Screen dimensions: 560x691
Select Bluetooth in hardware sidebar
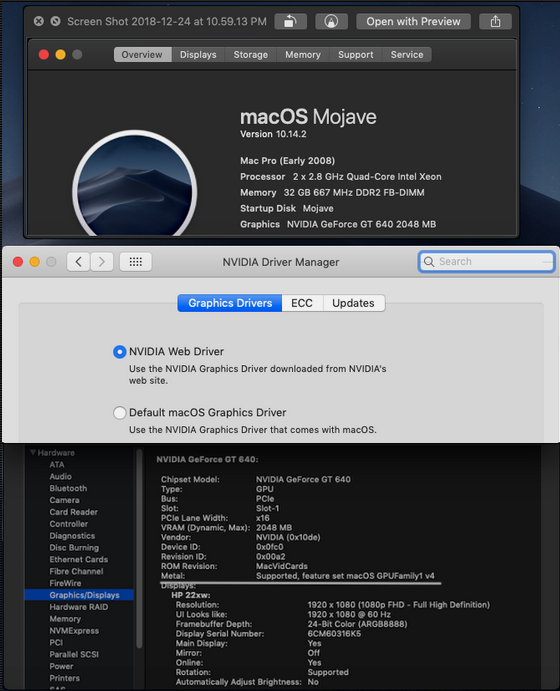(x=68, y=488)
